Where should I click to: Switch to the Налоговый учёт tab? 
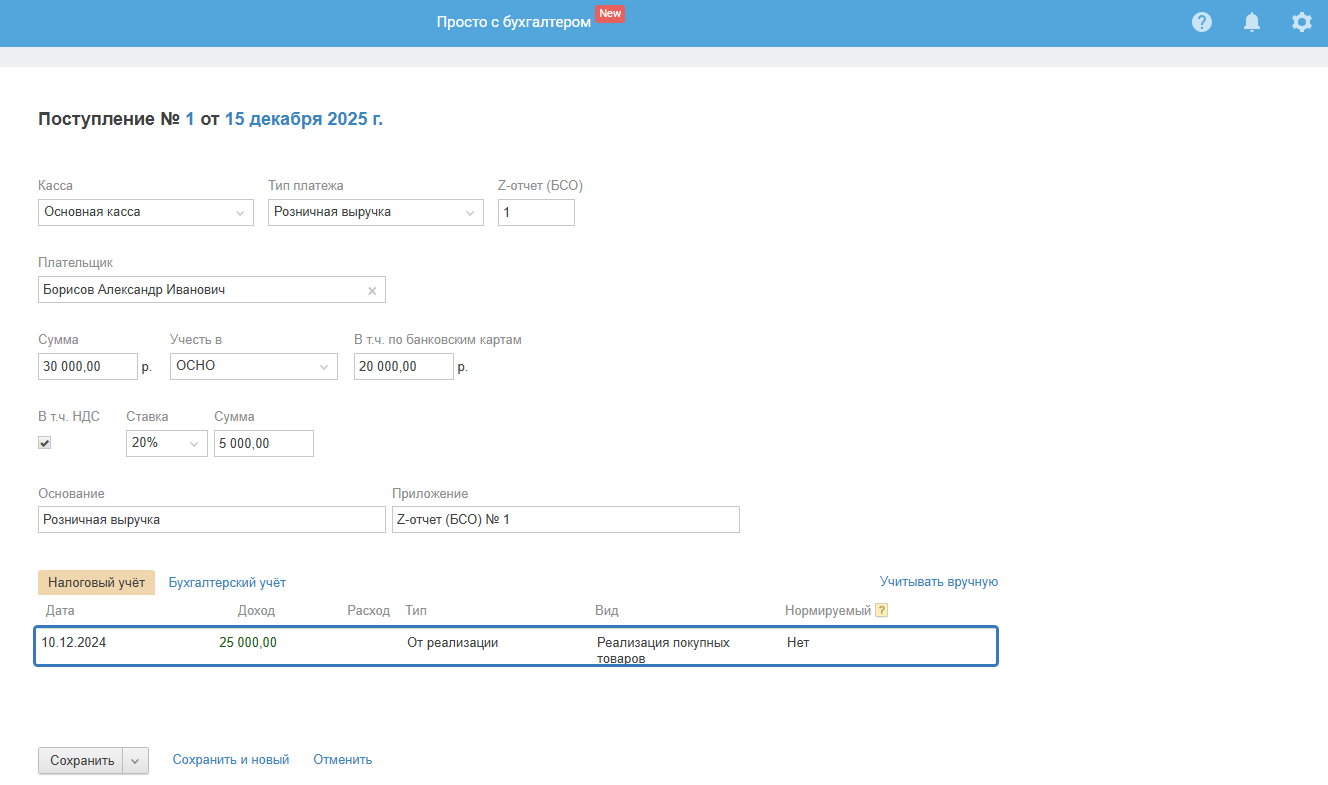97,583
